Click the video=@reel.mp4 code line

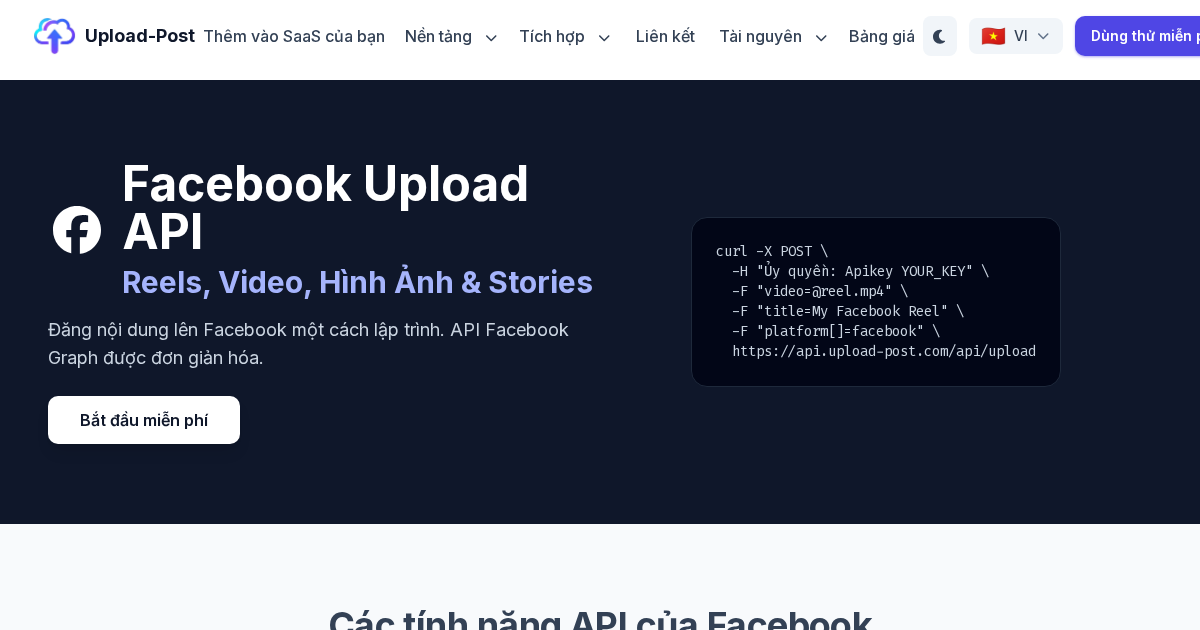click(820, 291)
